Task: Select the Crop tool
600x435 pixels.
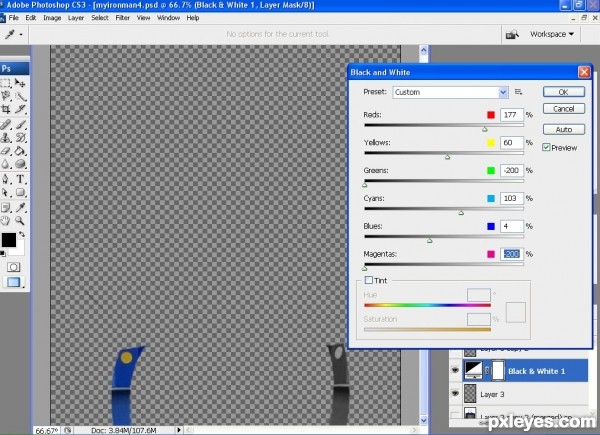Action: tap(6, 109)
